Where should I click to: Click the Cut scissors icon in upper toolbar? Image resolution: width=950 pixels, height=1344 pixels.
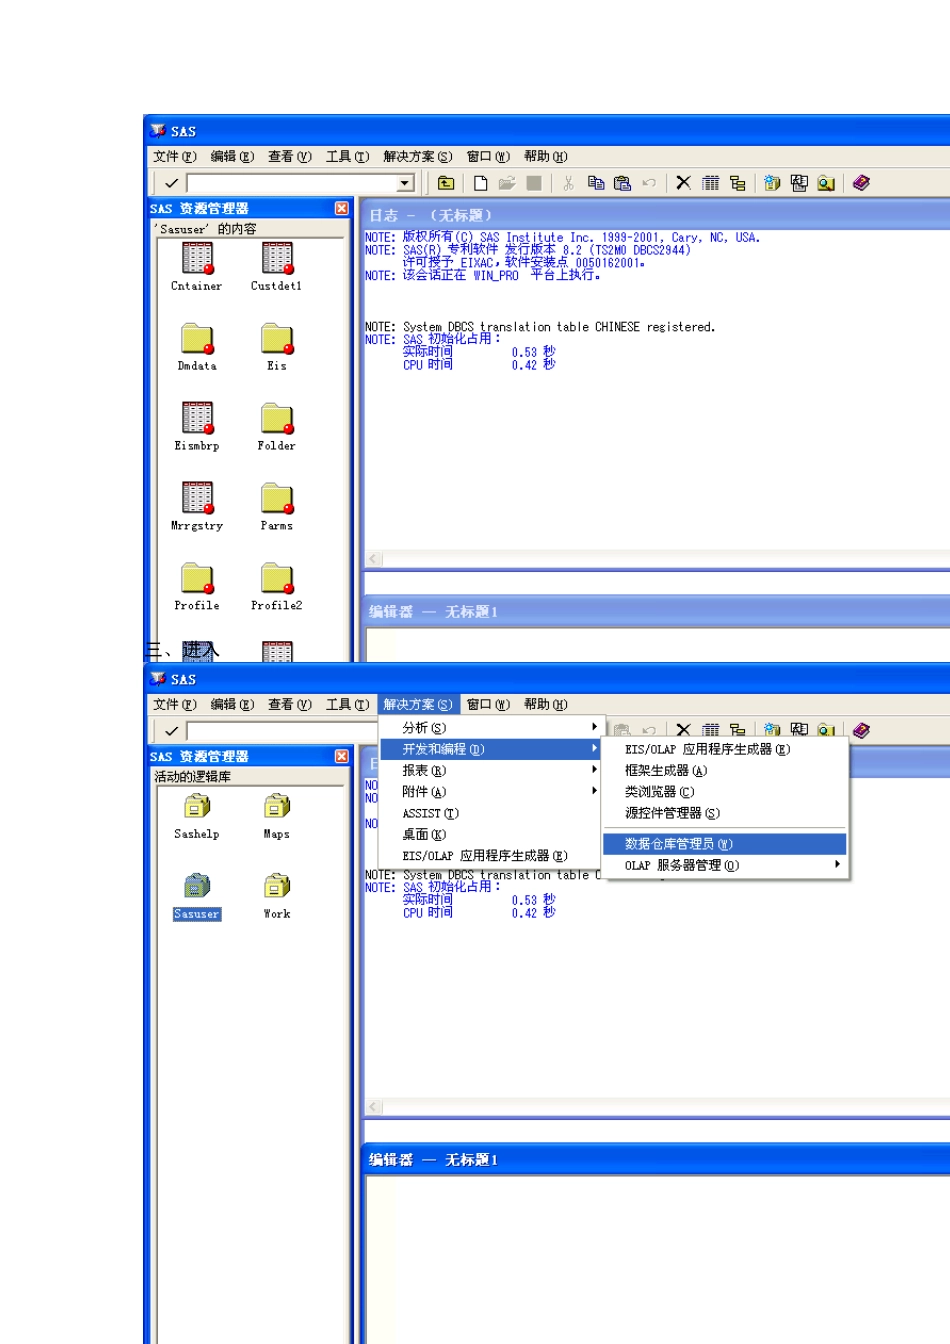click(568, 183)
